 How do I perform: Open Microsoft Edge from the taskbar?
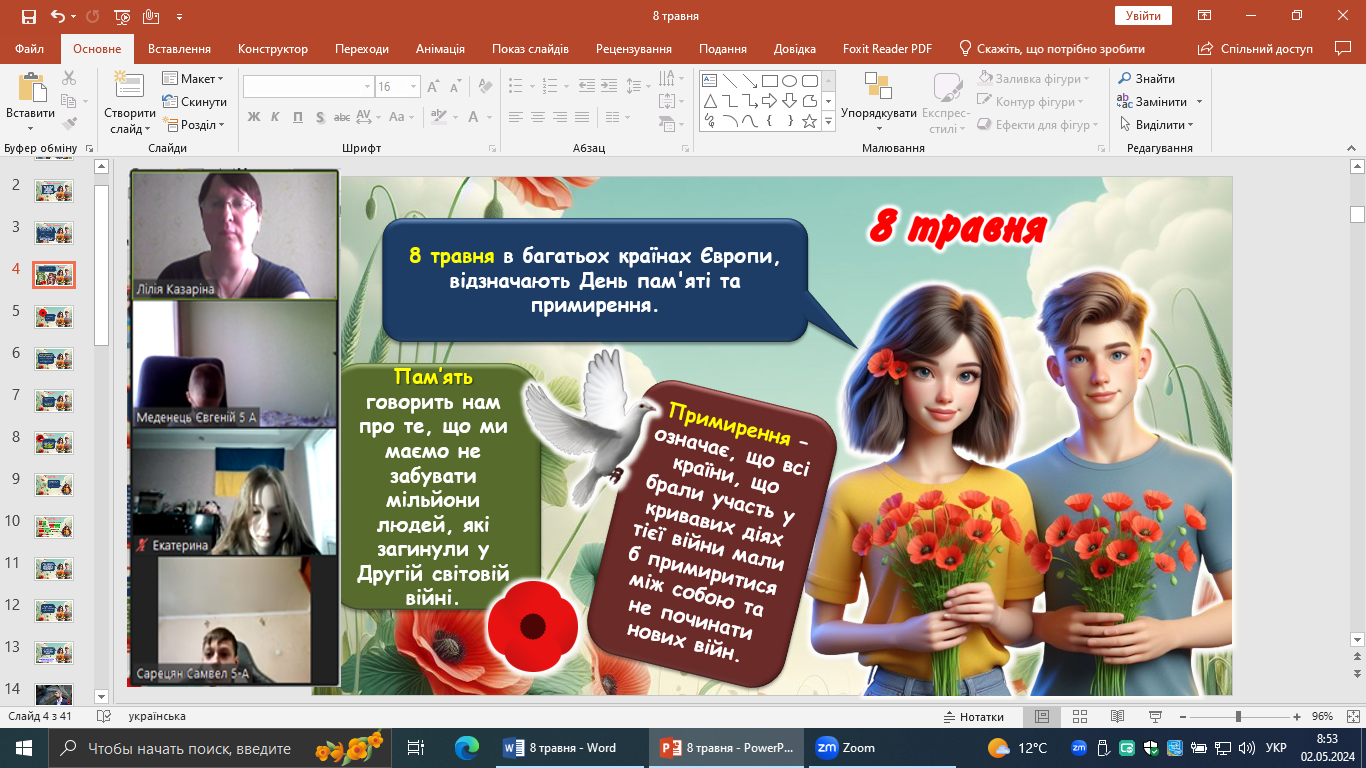point(466,747)
